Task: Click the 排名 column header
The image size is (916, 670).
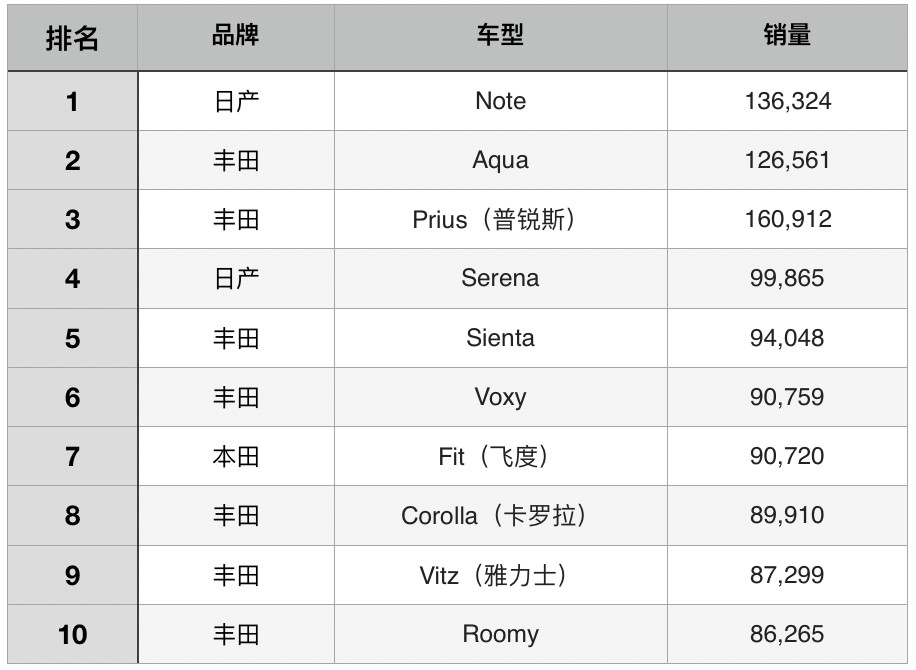Action: 72,38
